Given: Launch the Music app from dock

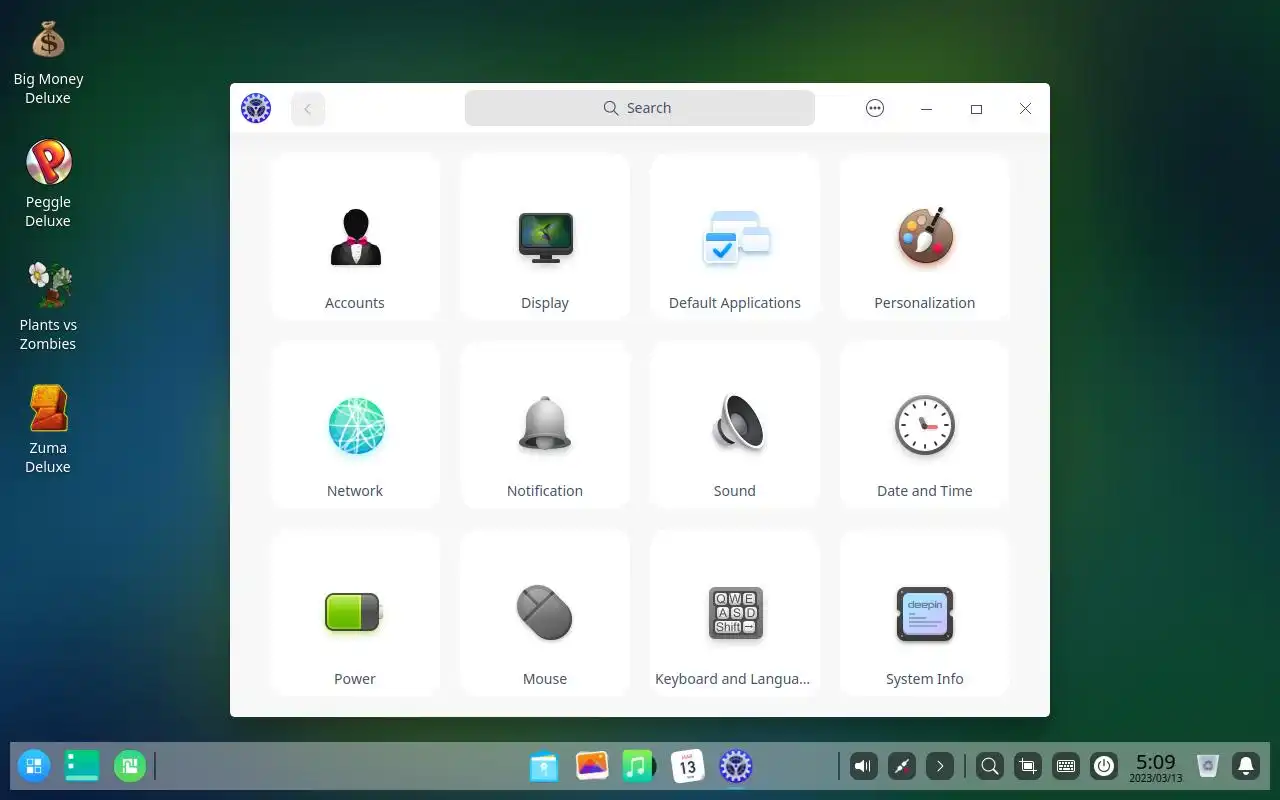Looking at the screenshot, I should click(x=639, y=767).
